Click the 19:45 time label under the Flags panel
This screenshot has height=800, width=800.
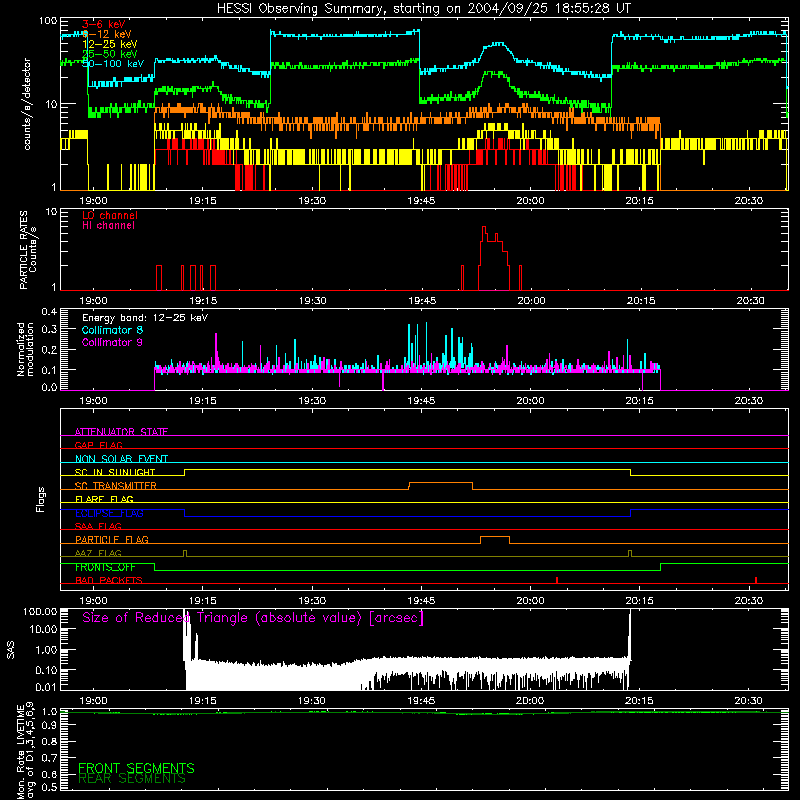click(x=421, y=601)
